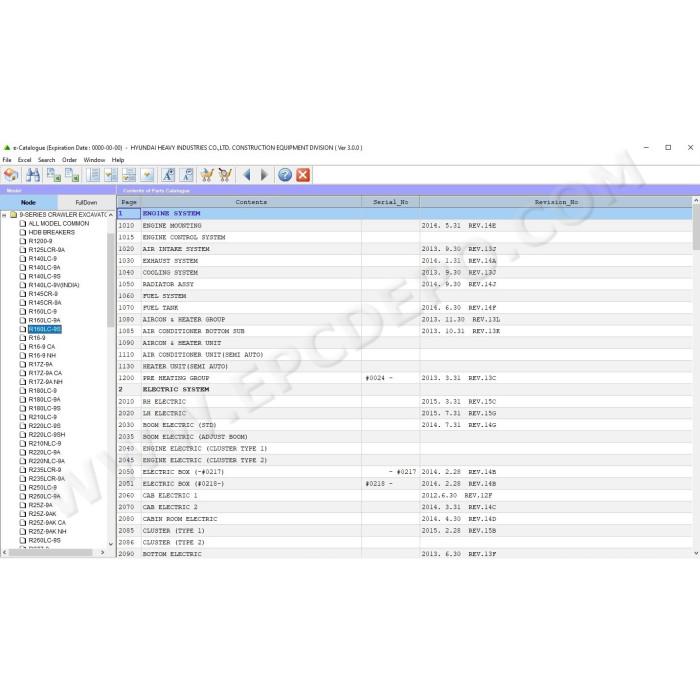Go forward with the right arrow icon
Image resolution: width=700 pixels, height=700 pixels.
click(x=264, y=175)
